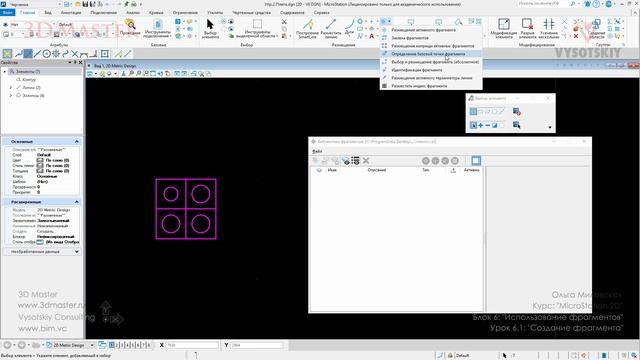Image resolution: width=640 pixels, height=360 pixels.
Task: Open the Вид ribbon tab
Action: (x=48, y=13)
